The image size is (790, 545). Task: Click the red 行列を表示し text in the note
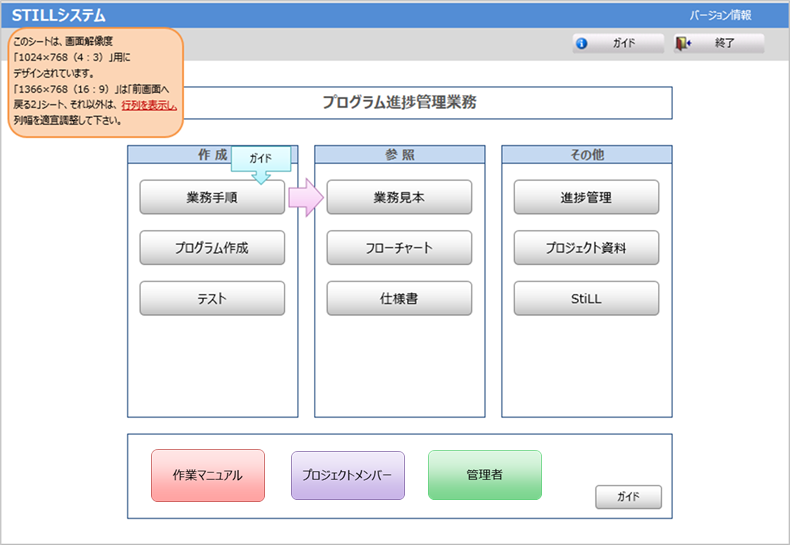click(149, 105)
